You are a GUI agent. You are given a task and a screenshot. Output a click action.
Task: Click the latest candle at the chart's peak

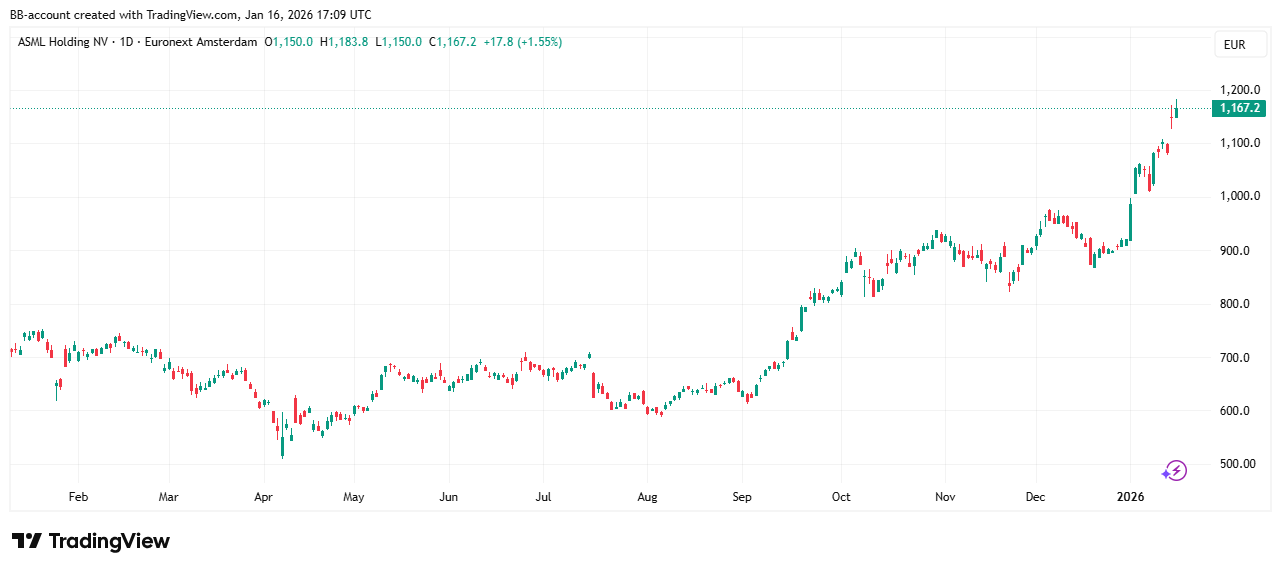pyautogui.click(x=1177, y=110)
